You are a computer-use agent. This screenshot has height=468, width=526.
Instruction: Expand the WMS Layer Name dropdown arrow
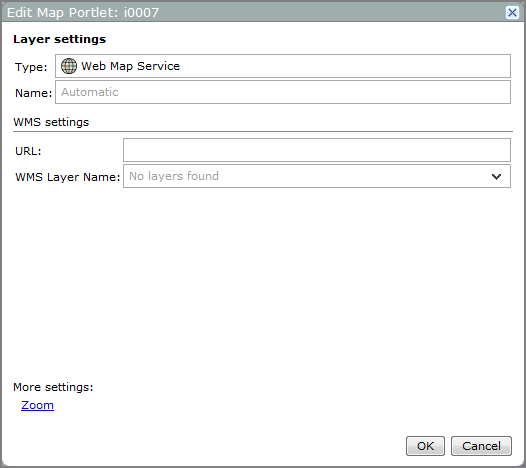tap(496, 176)
